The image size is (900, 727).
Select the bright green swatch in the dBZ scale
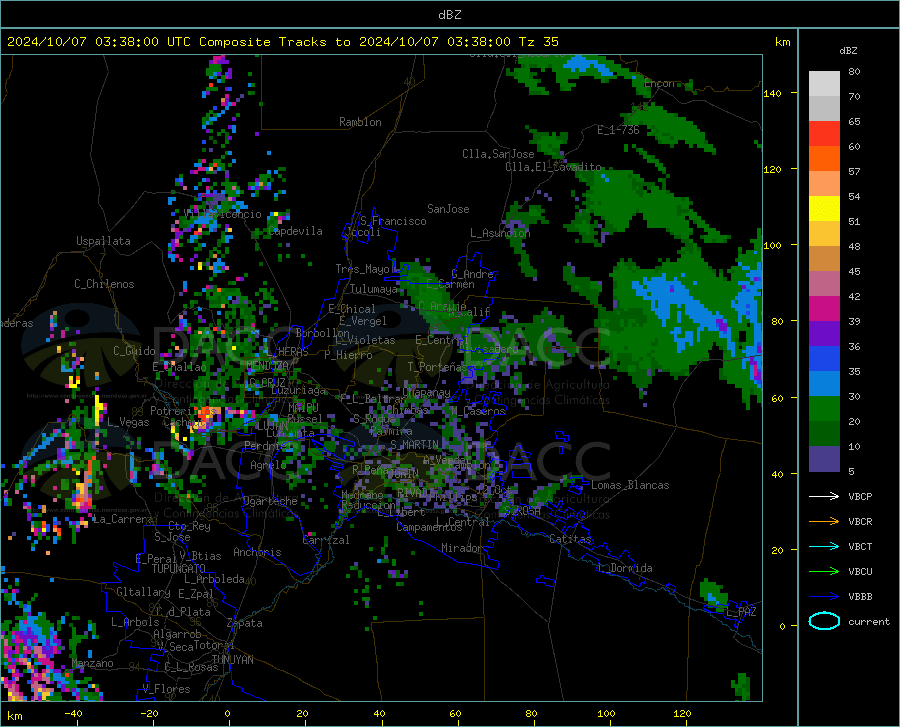pyautogui.click(x=824, y=409)
